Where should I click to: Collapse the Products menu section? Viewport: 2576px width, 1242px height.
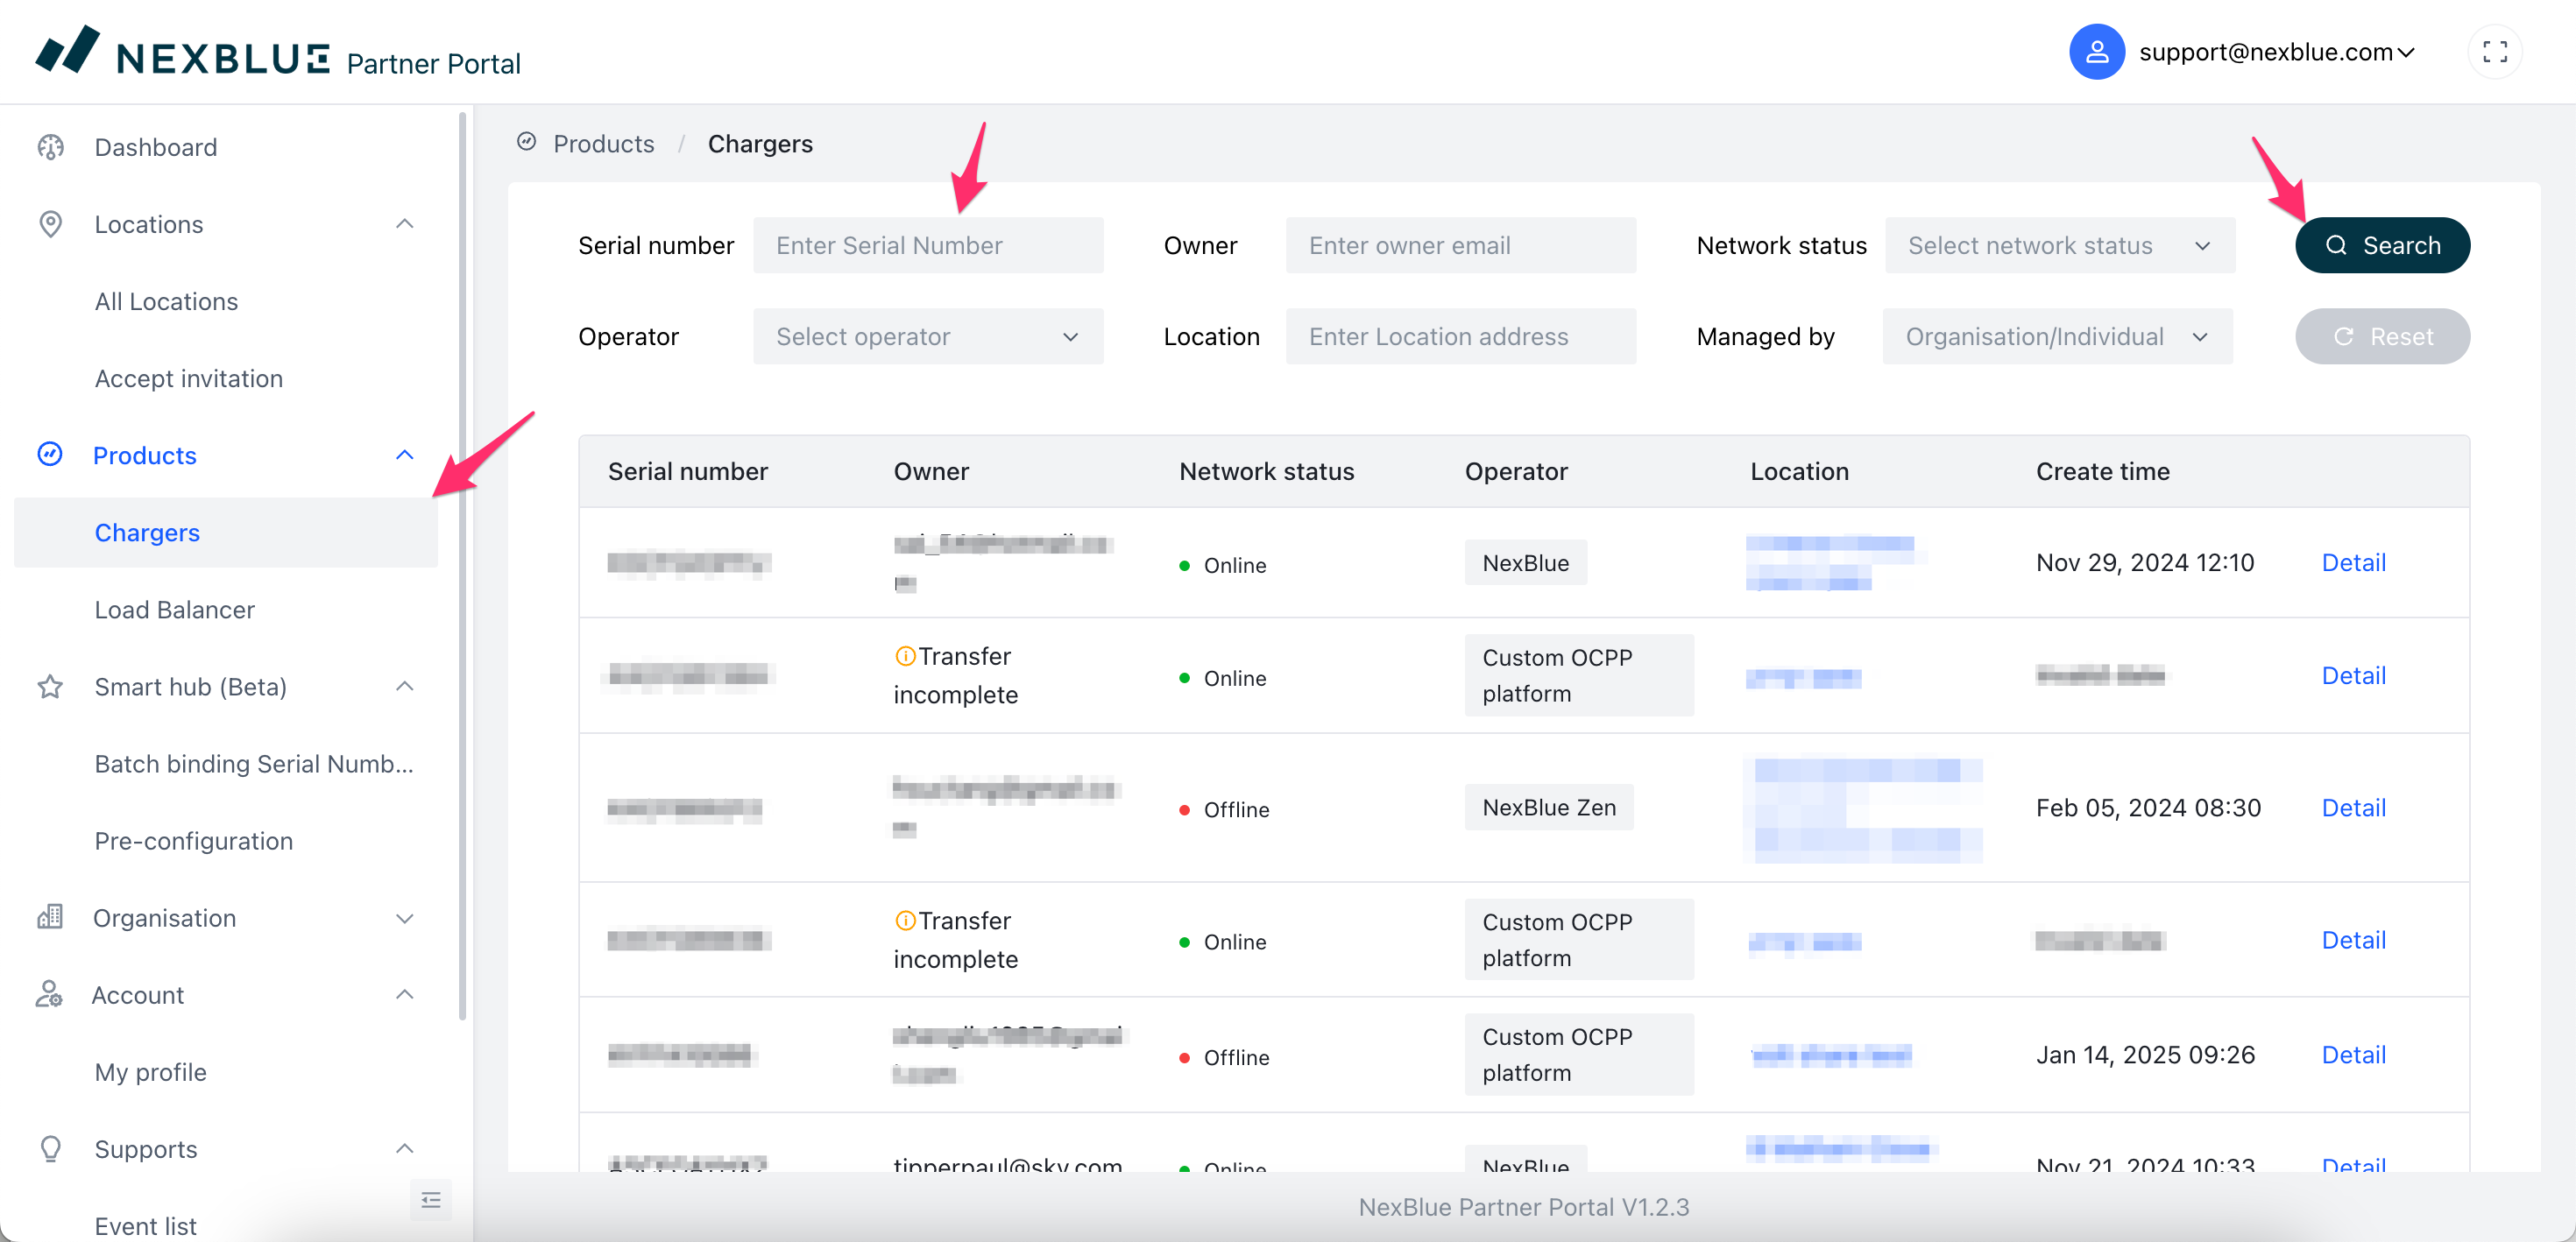pyautogui.click(x=404, y=455)
